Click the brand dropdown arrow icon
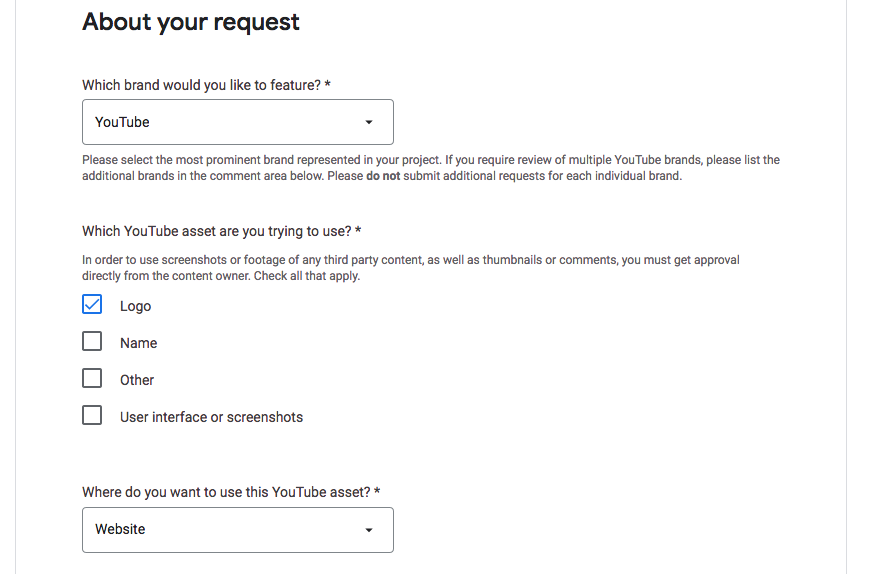 click(x=369, y=122)
